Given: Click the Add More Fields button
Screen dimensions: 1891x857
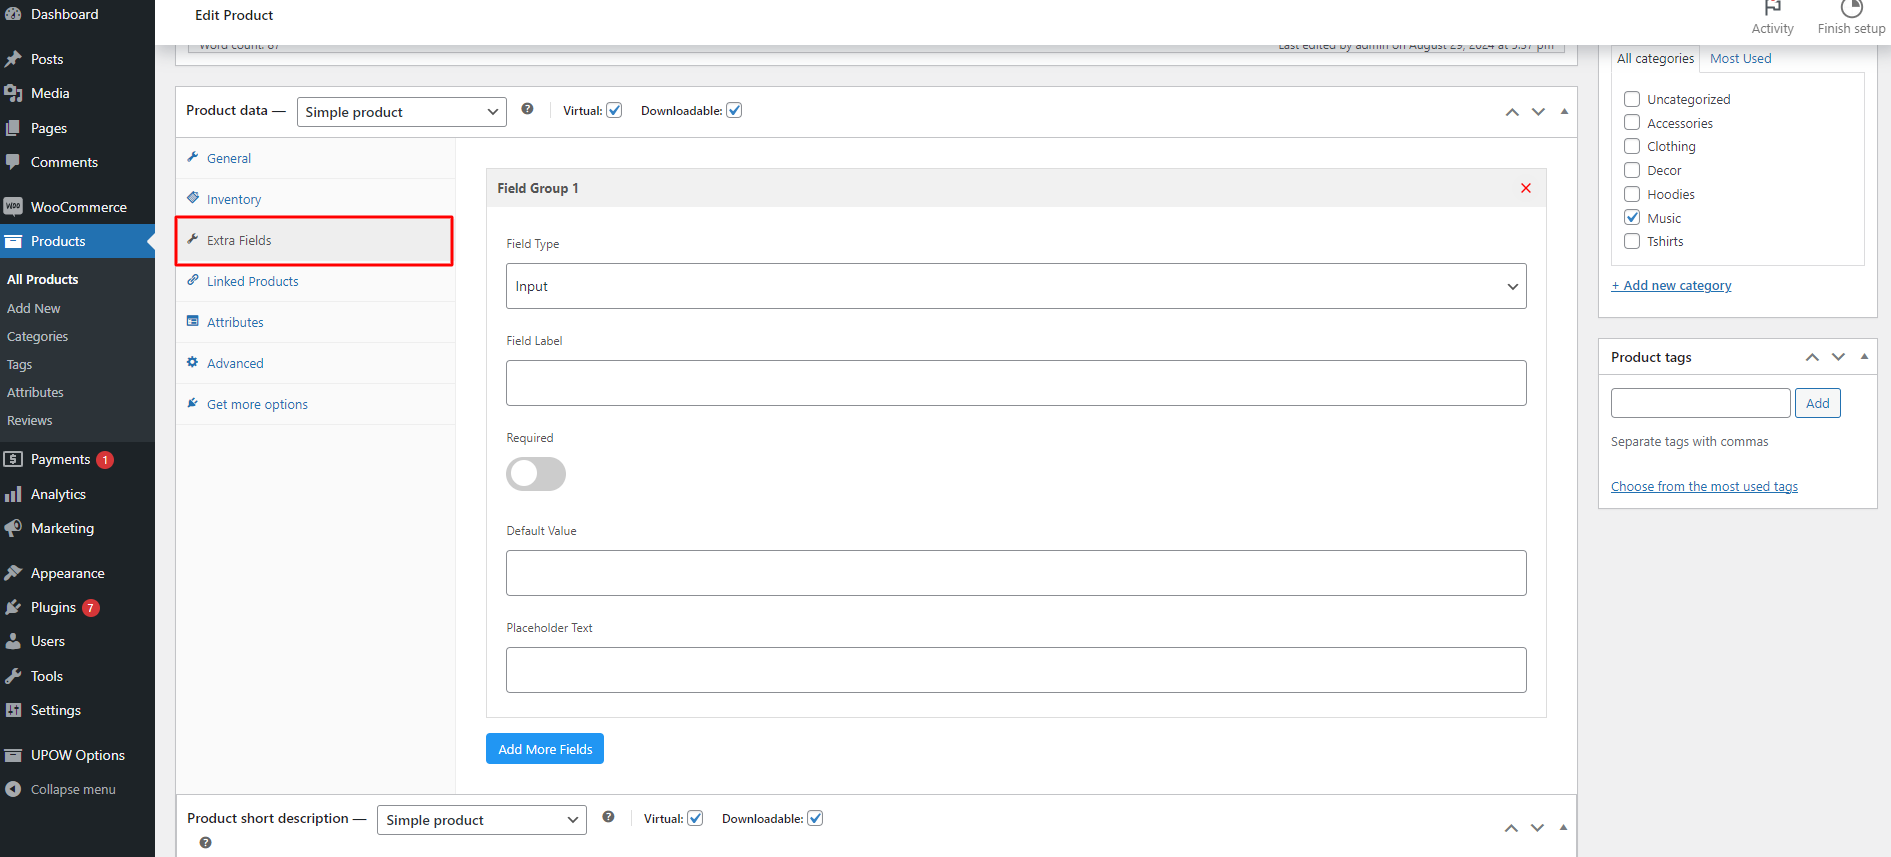Looking at the screenshot, I should 545,749.
